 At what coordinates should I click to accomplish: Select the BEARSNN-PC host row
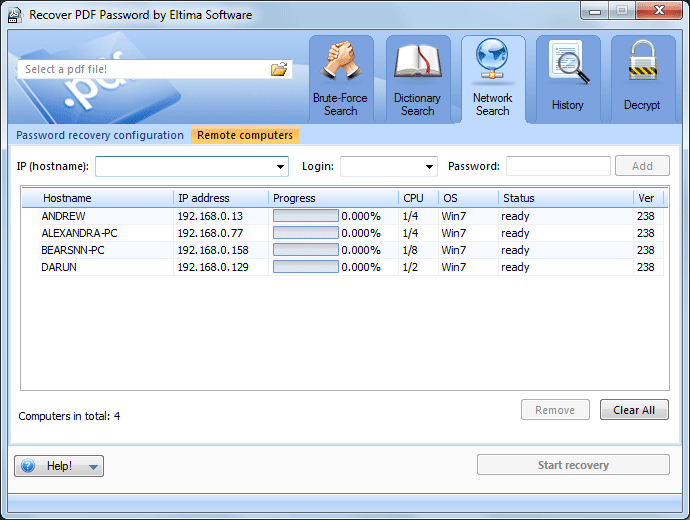(351, 250)
